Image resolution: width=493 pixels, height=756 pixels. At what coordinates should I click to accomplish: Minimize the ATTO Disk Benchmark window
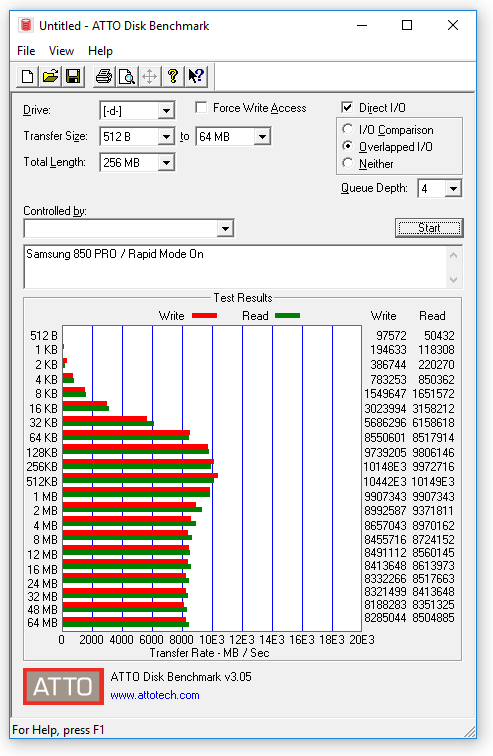click(x=362, y=25)
